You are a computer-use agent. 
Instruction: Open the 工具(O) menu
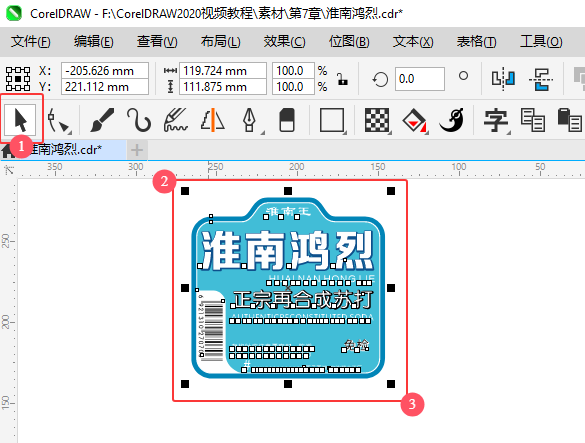point(541,41)
